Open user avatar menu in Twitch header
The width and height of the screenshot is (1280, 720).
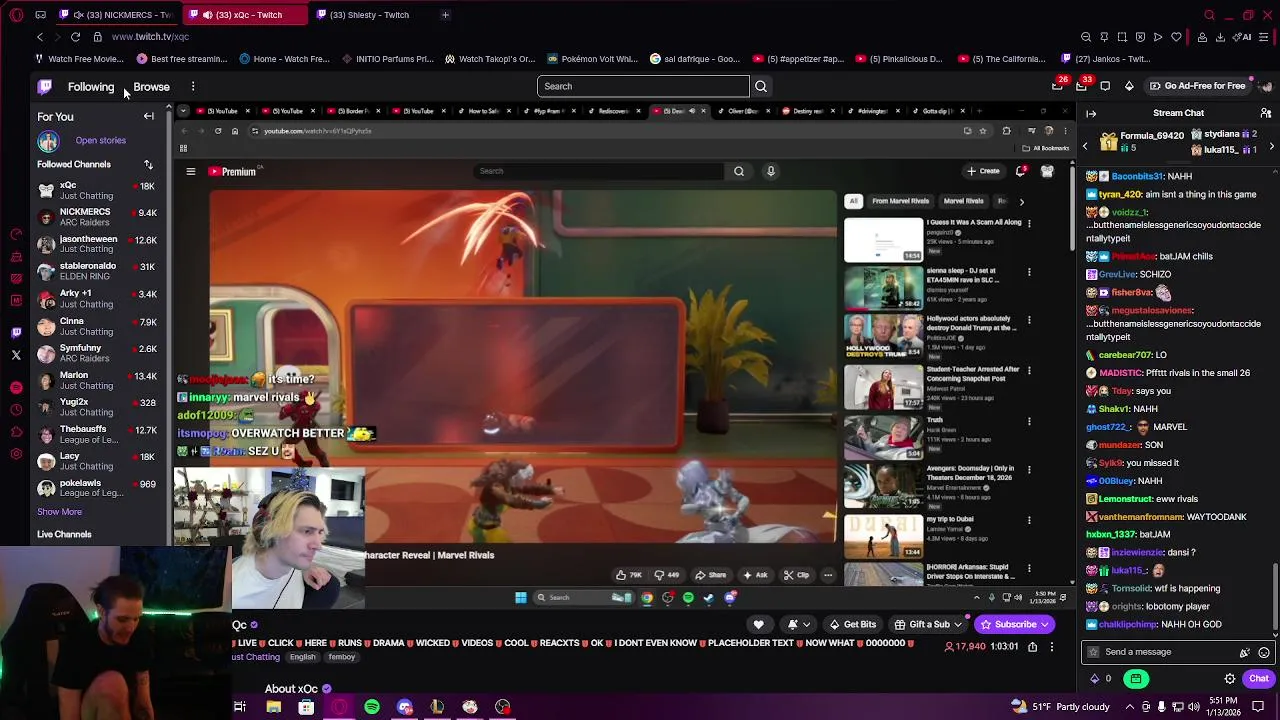click(1266, 86)
